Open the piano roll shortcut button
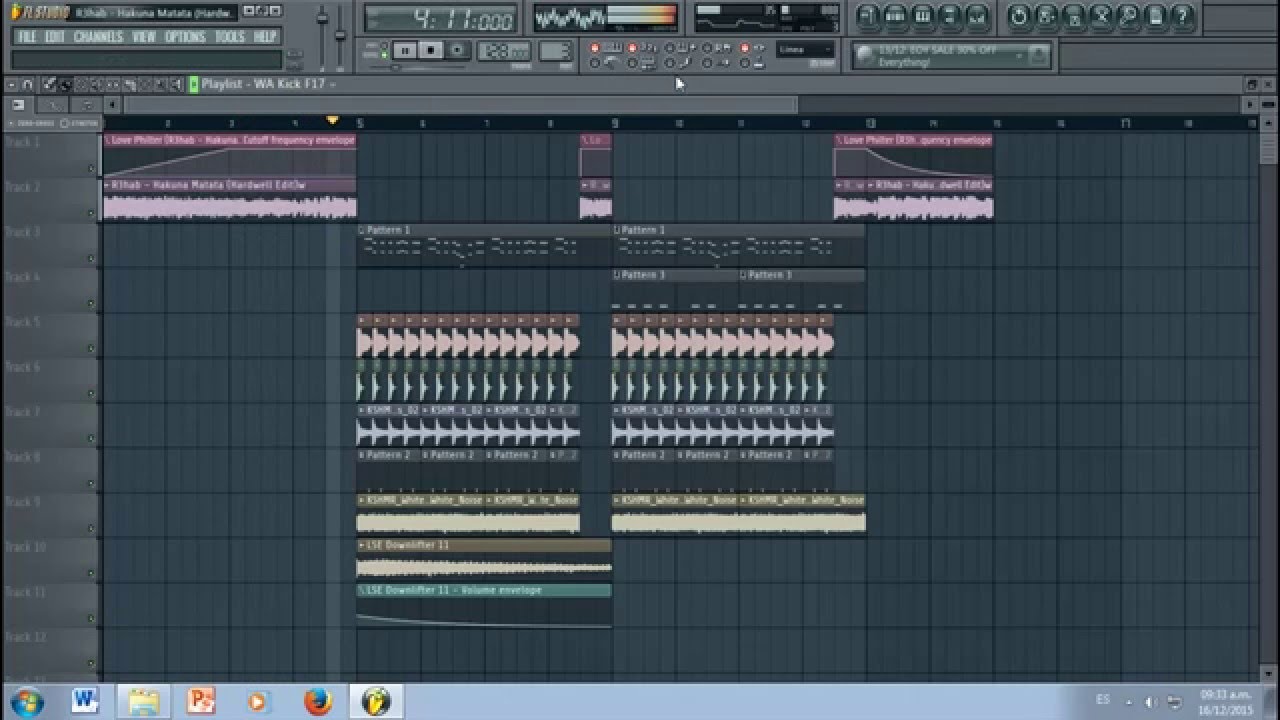 pos(922,15)
